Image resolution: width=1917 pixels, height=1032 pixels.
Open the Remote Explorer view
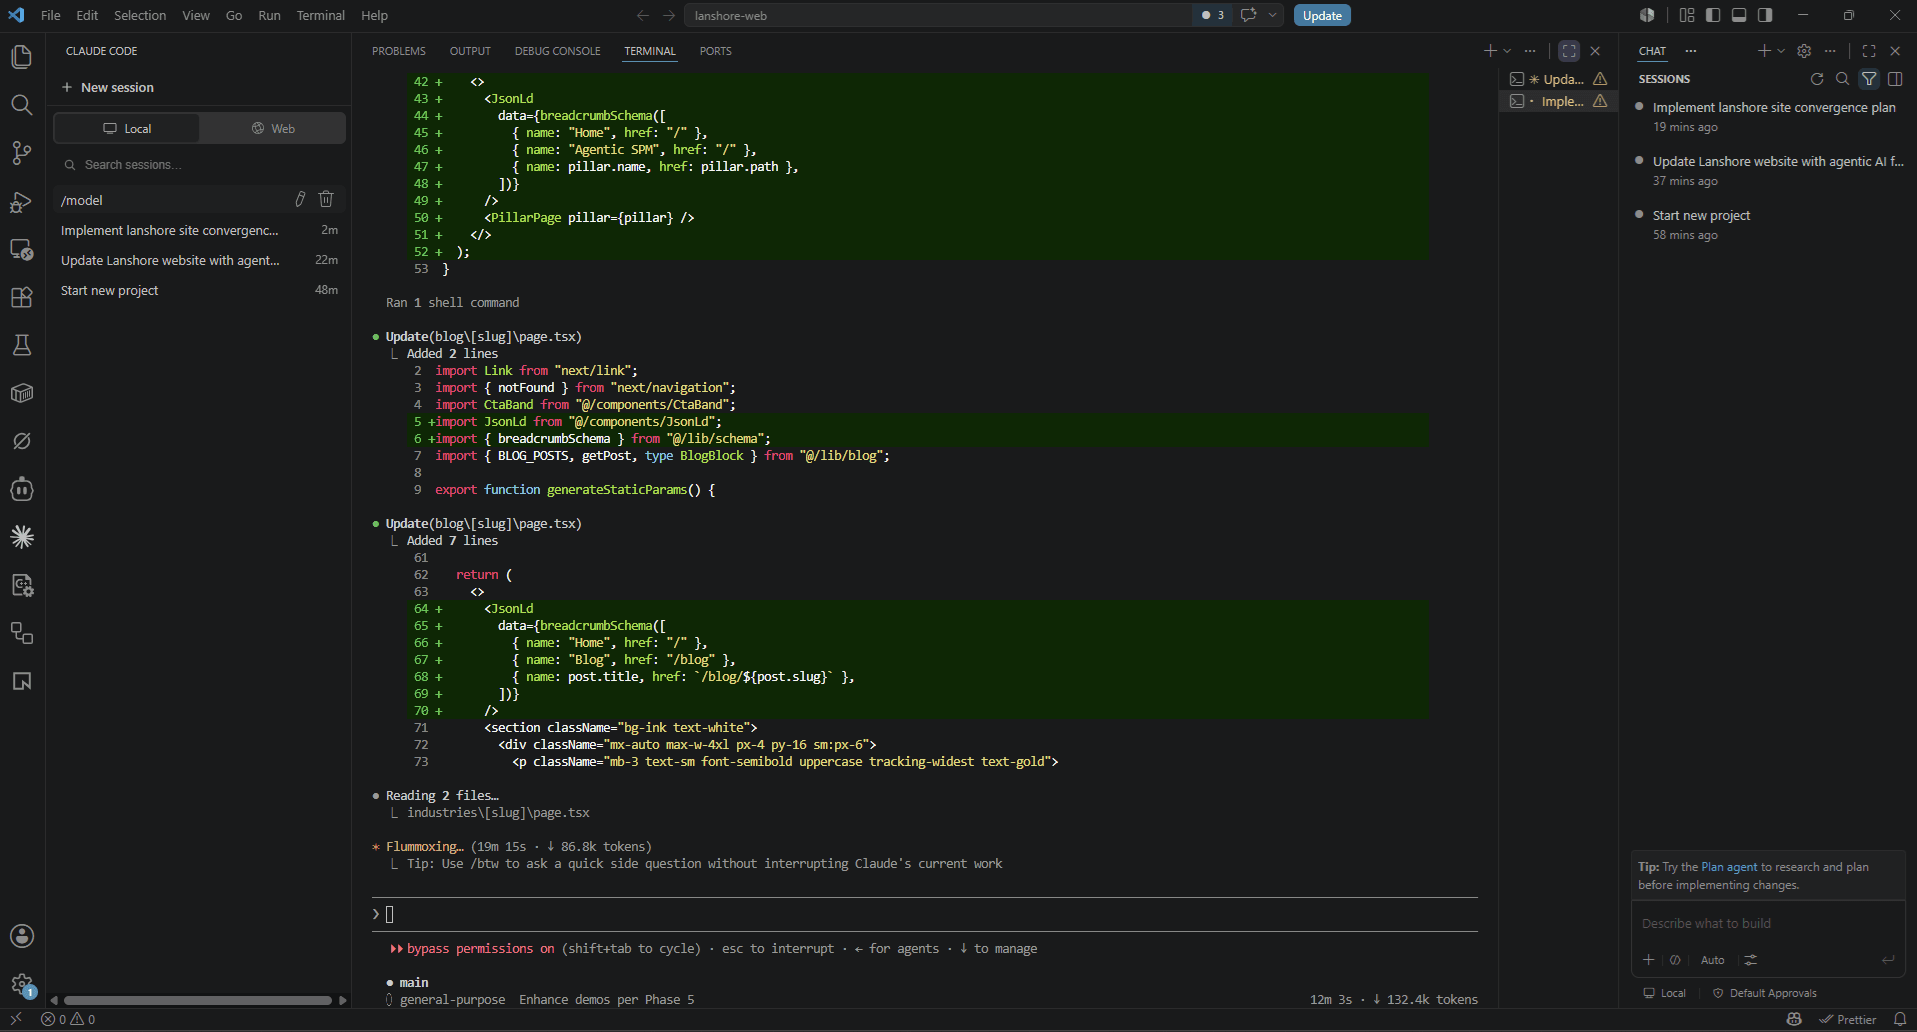point(22,249)
